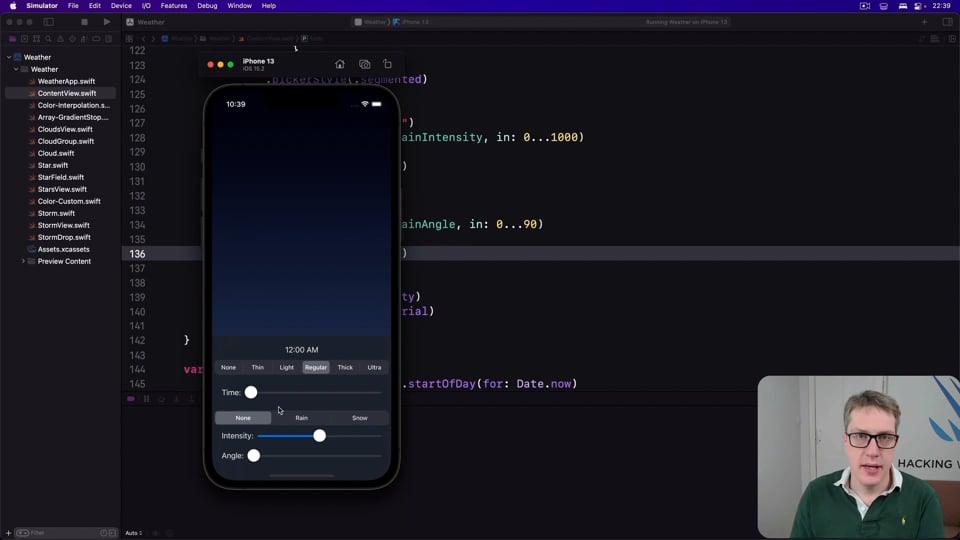This screenshot has height=540, width=960.
Task: Toggle the Xcode inspector panel icon
Action: pyautogui.click(x=947, y=22)
